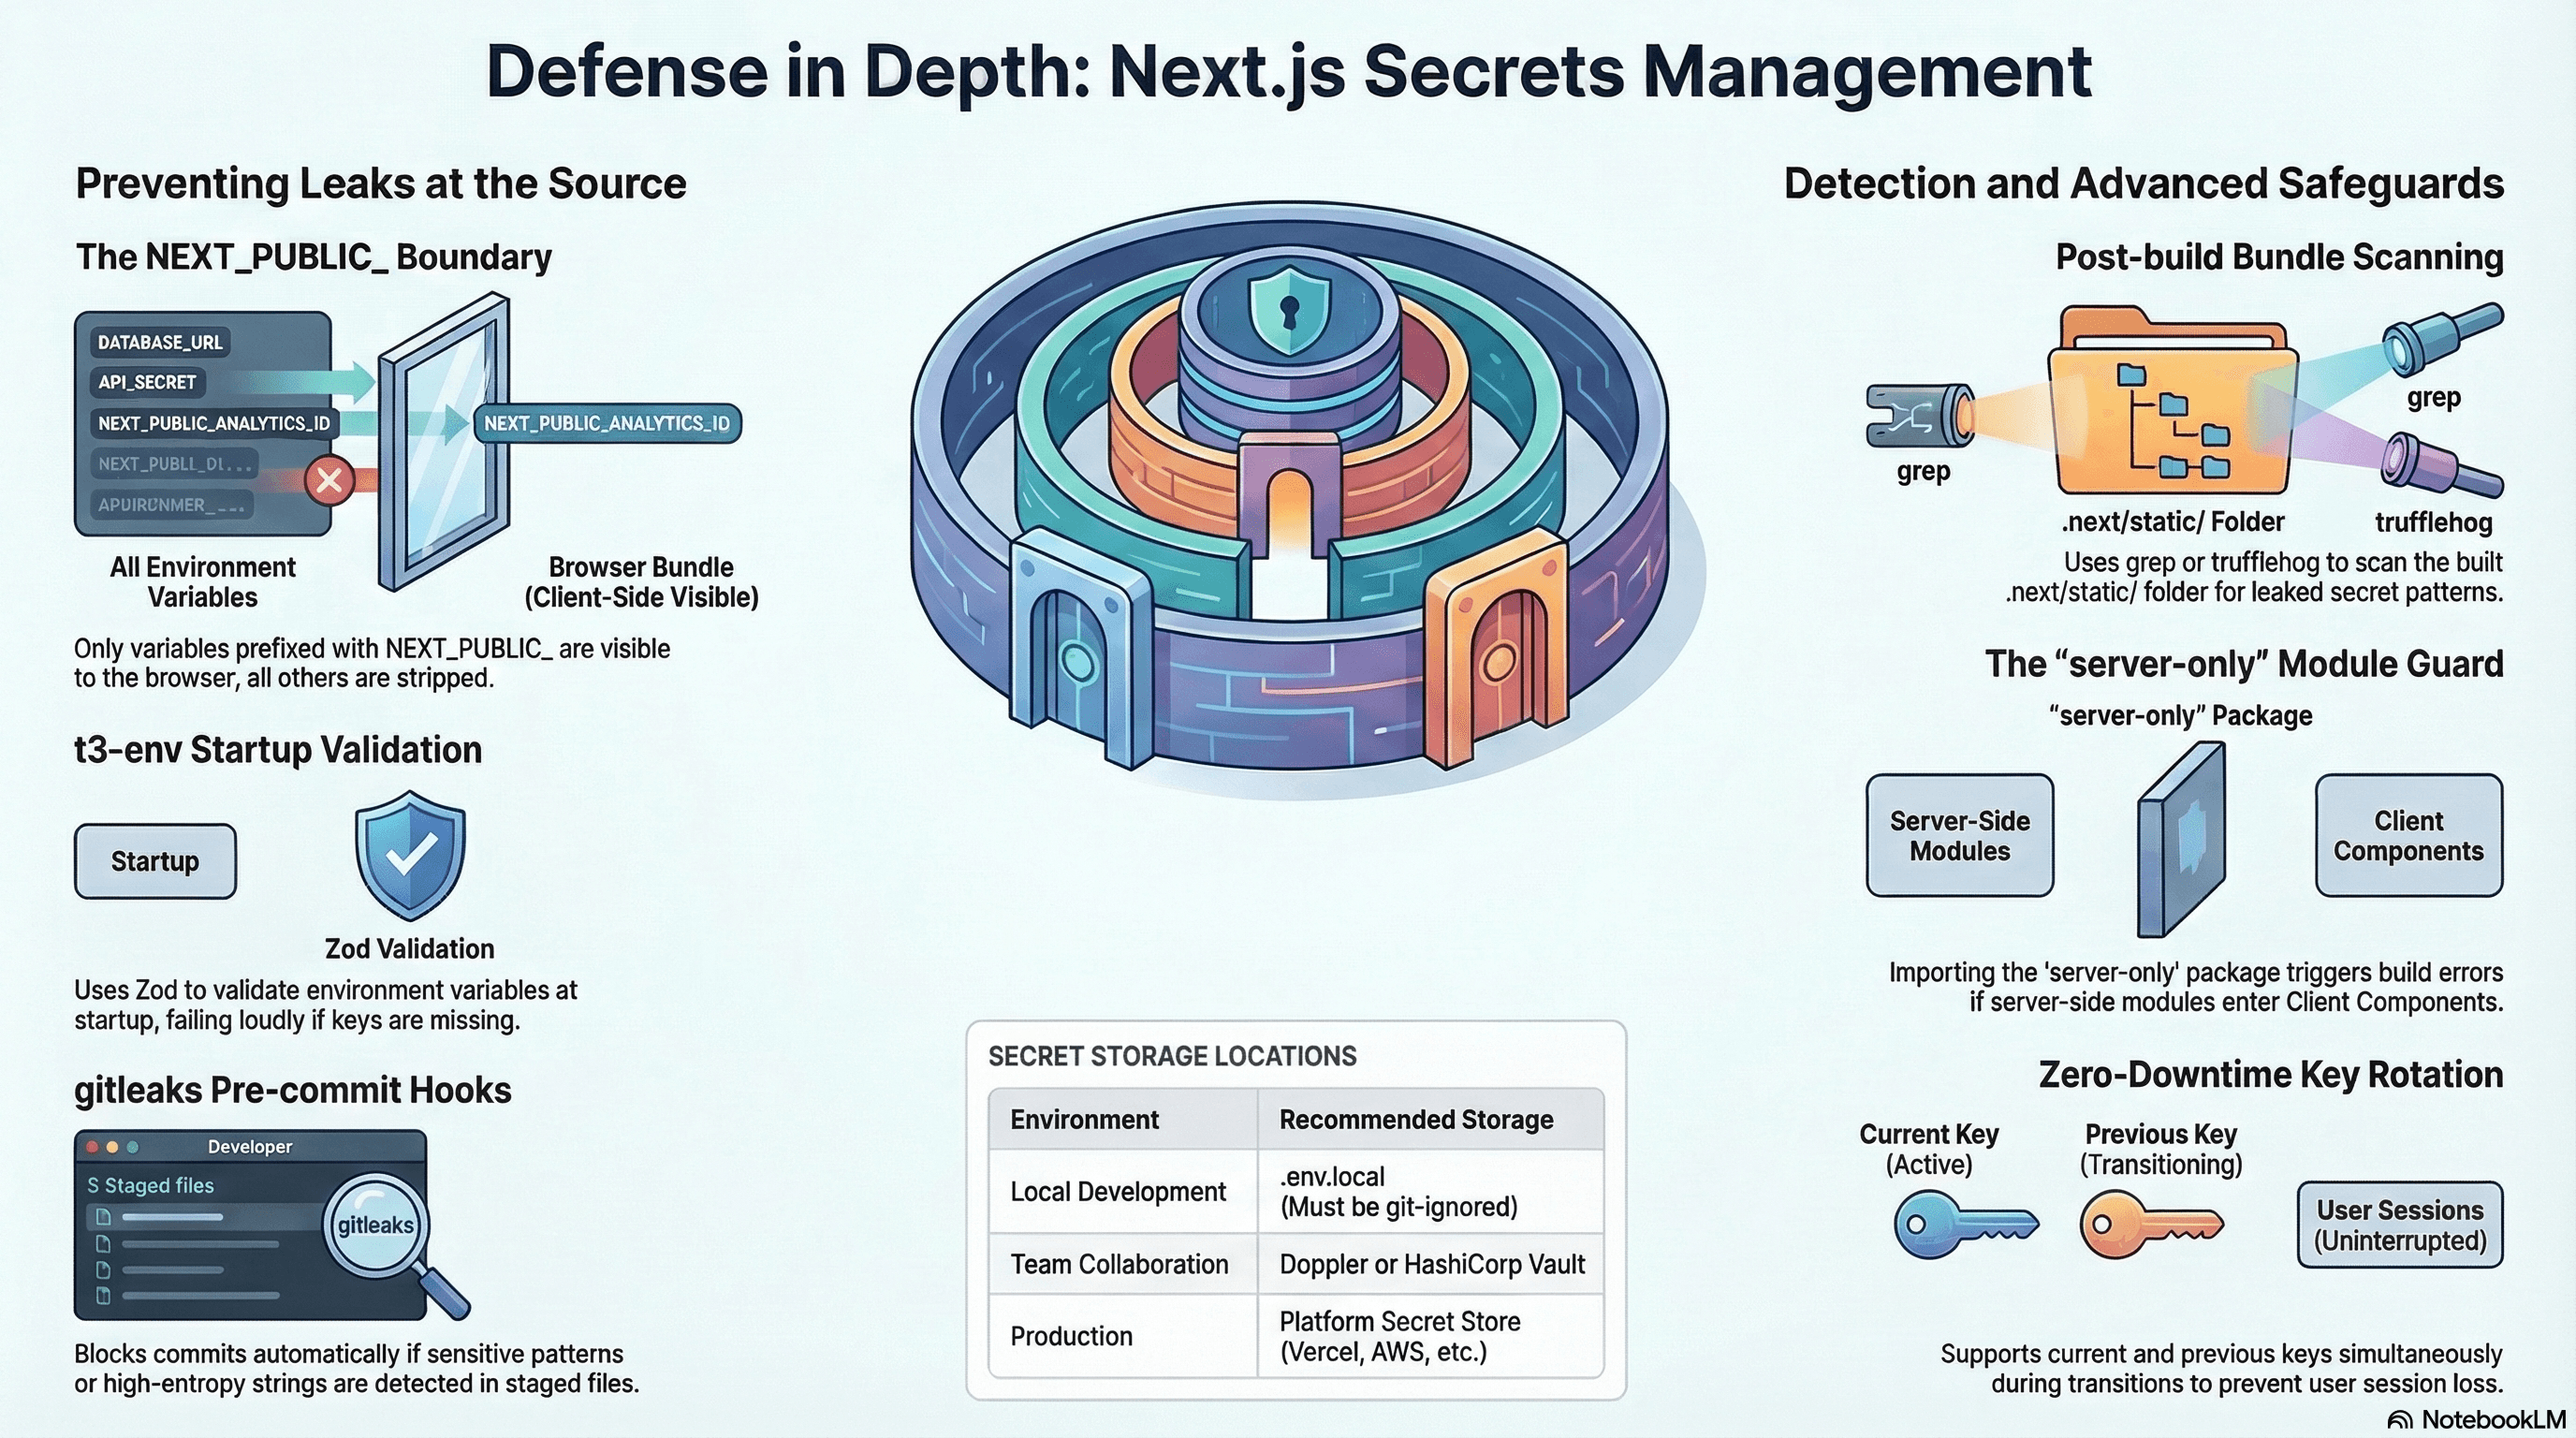
Task: Click the lock shield at the fortress center
Action: coord(1288,308)
